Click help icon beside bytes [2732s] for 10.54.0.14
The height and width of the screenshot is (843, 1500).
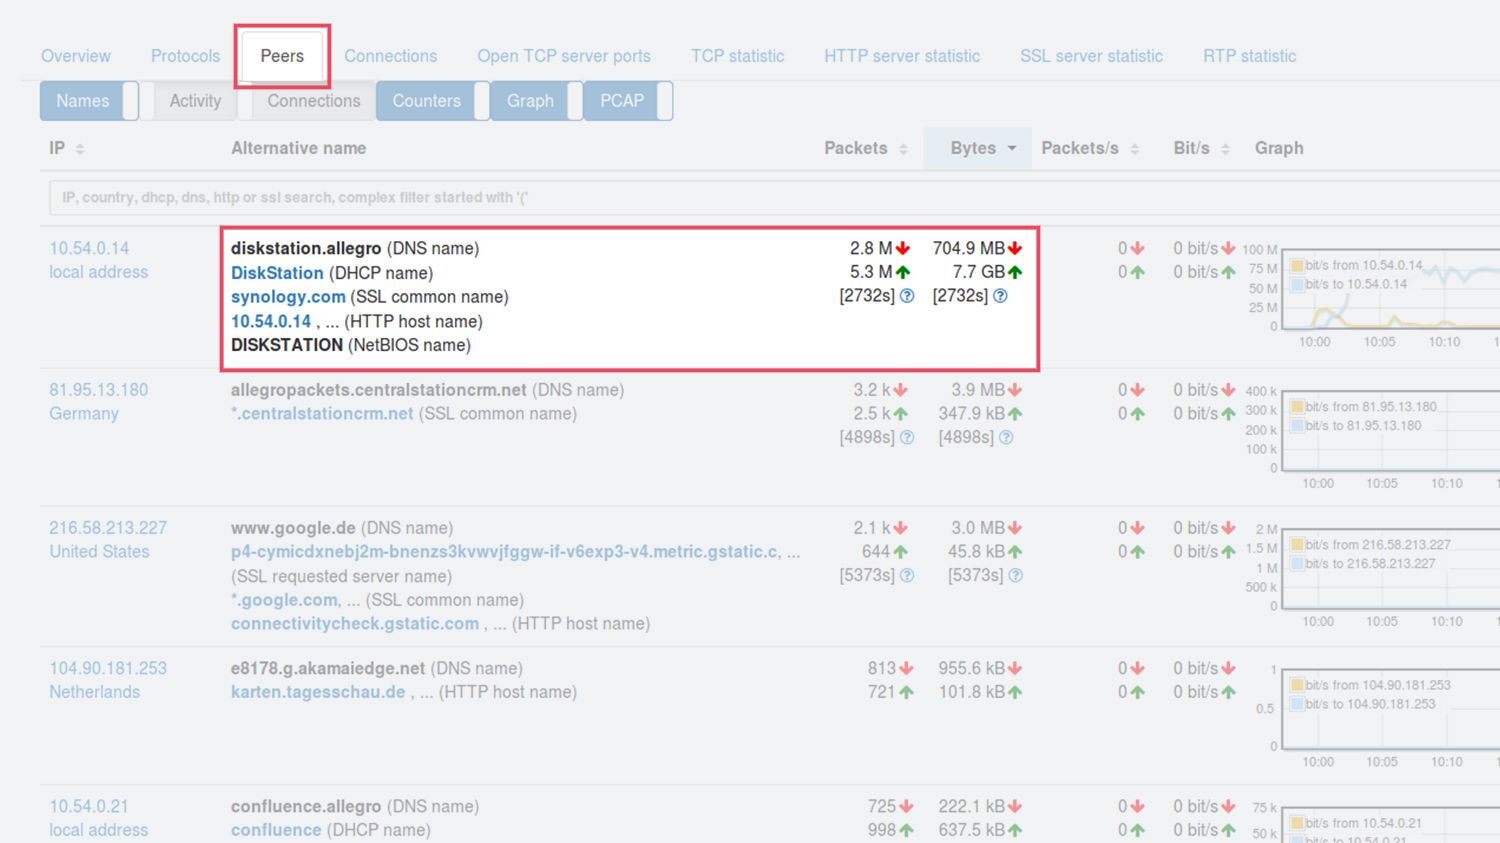[x=1000, y=296]
